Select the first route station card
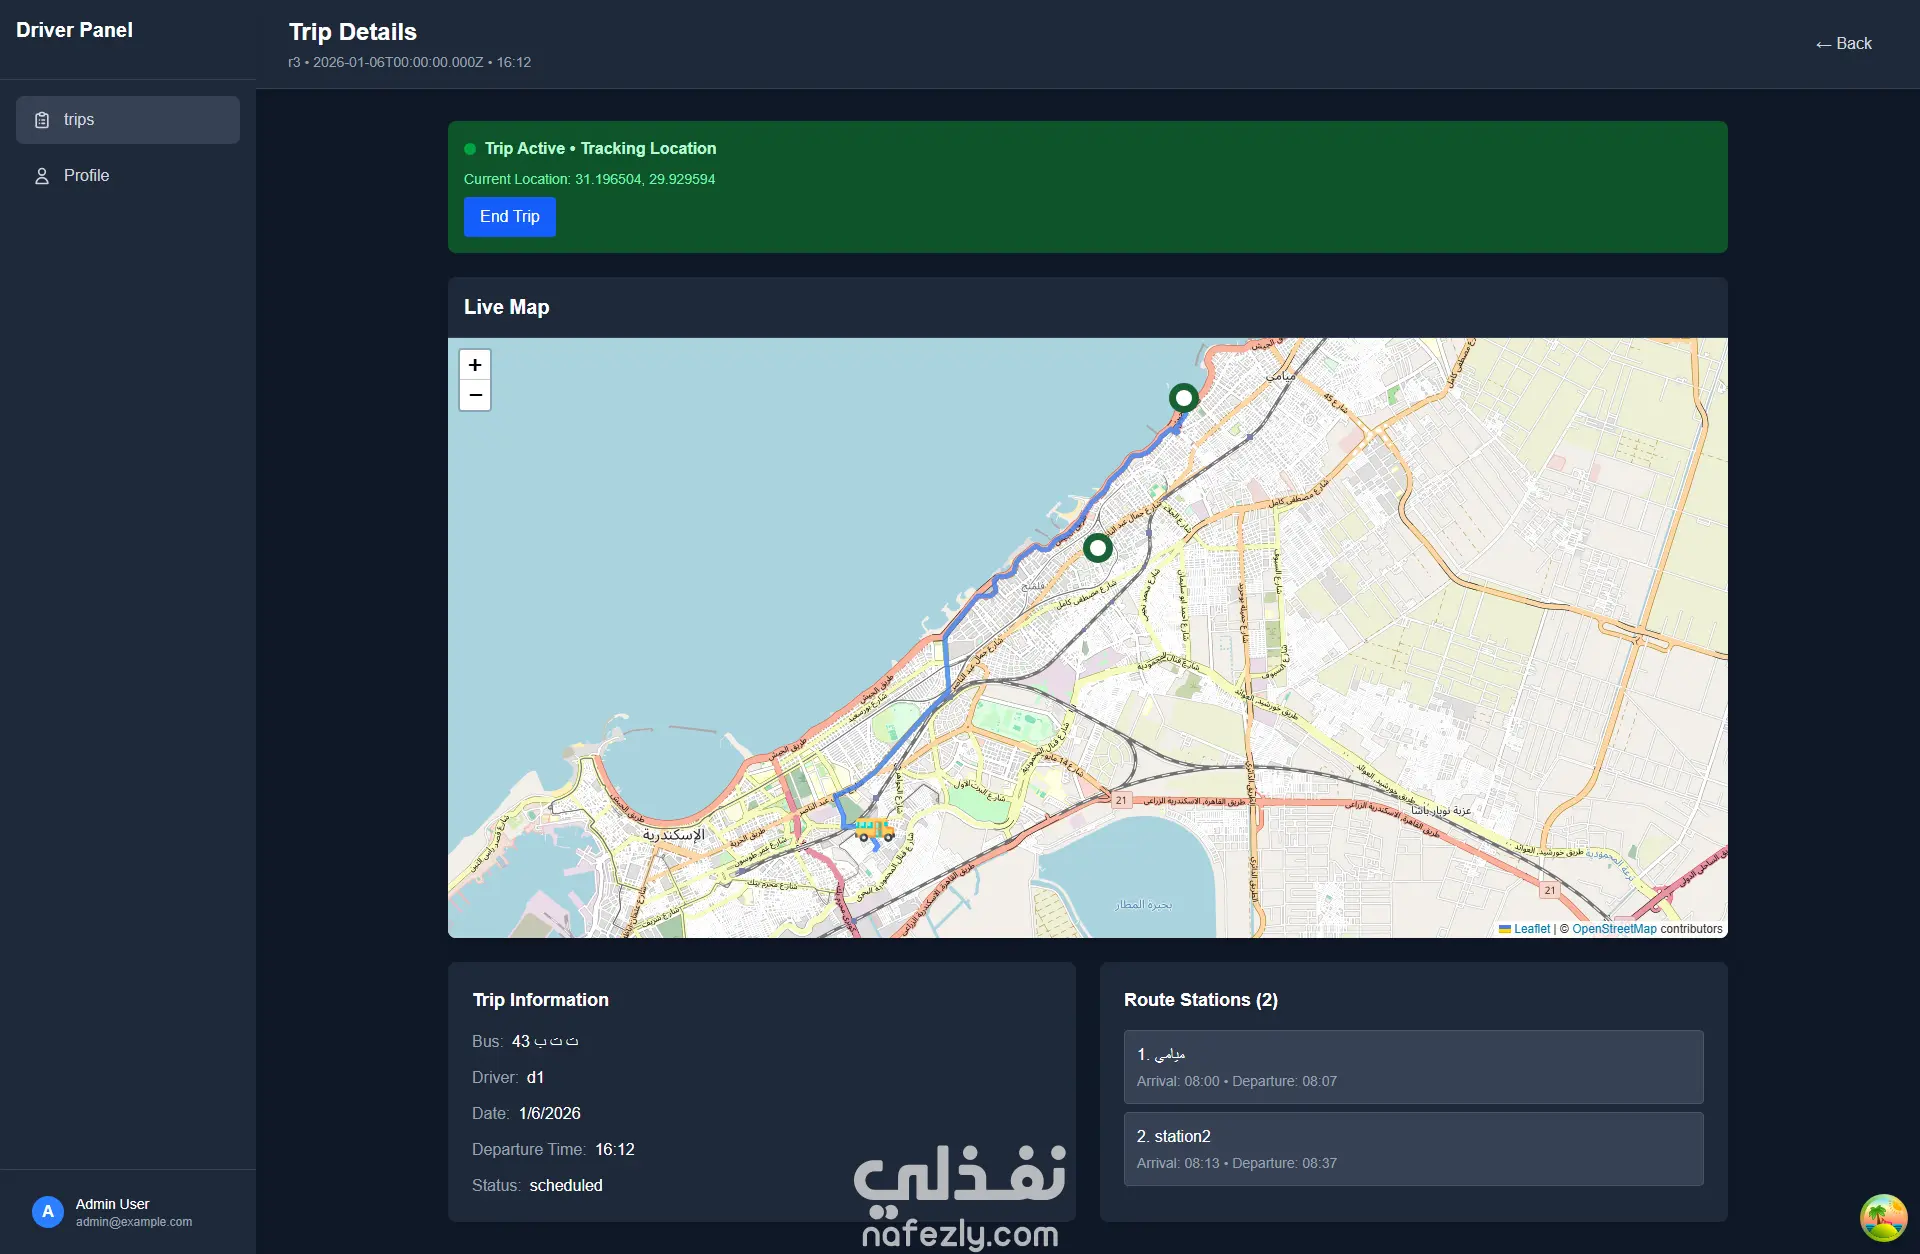The image size is (1920, 1254). pos(1412,1067)
